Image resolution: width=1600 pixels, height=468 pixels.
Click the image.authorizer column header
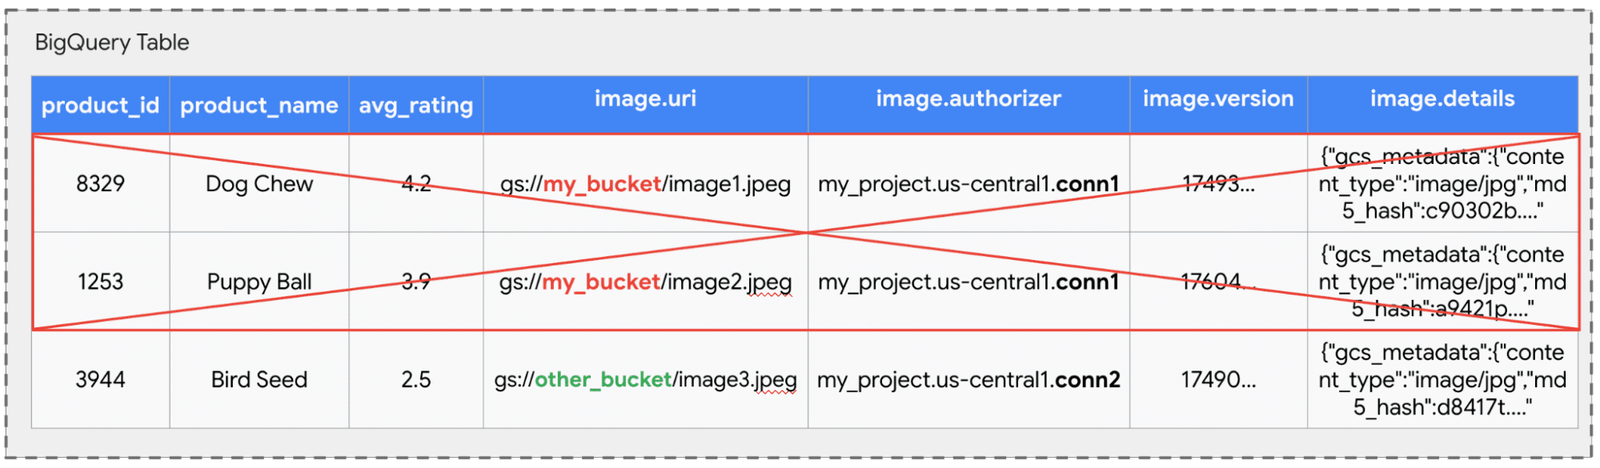click(x=968, y=99)
